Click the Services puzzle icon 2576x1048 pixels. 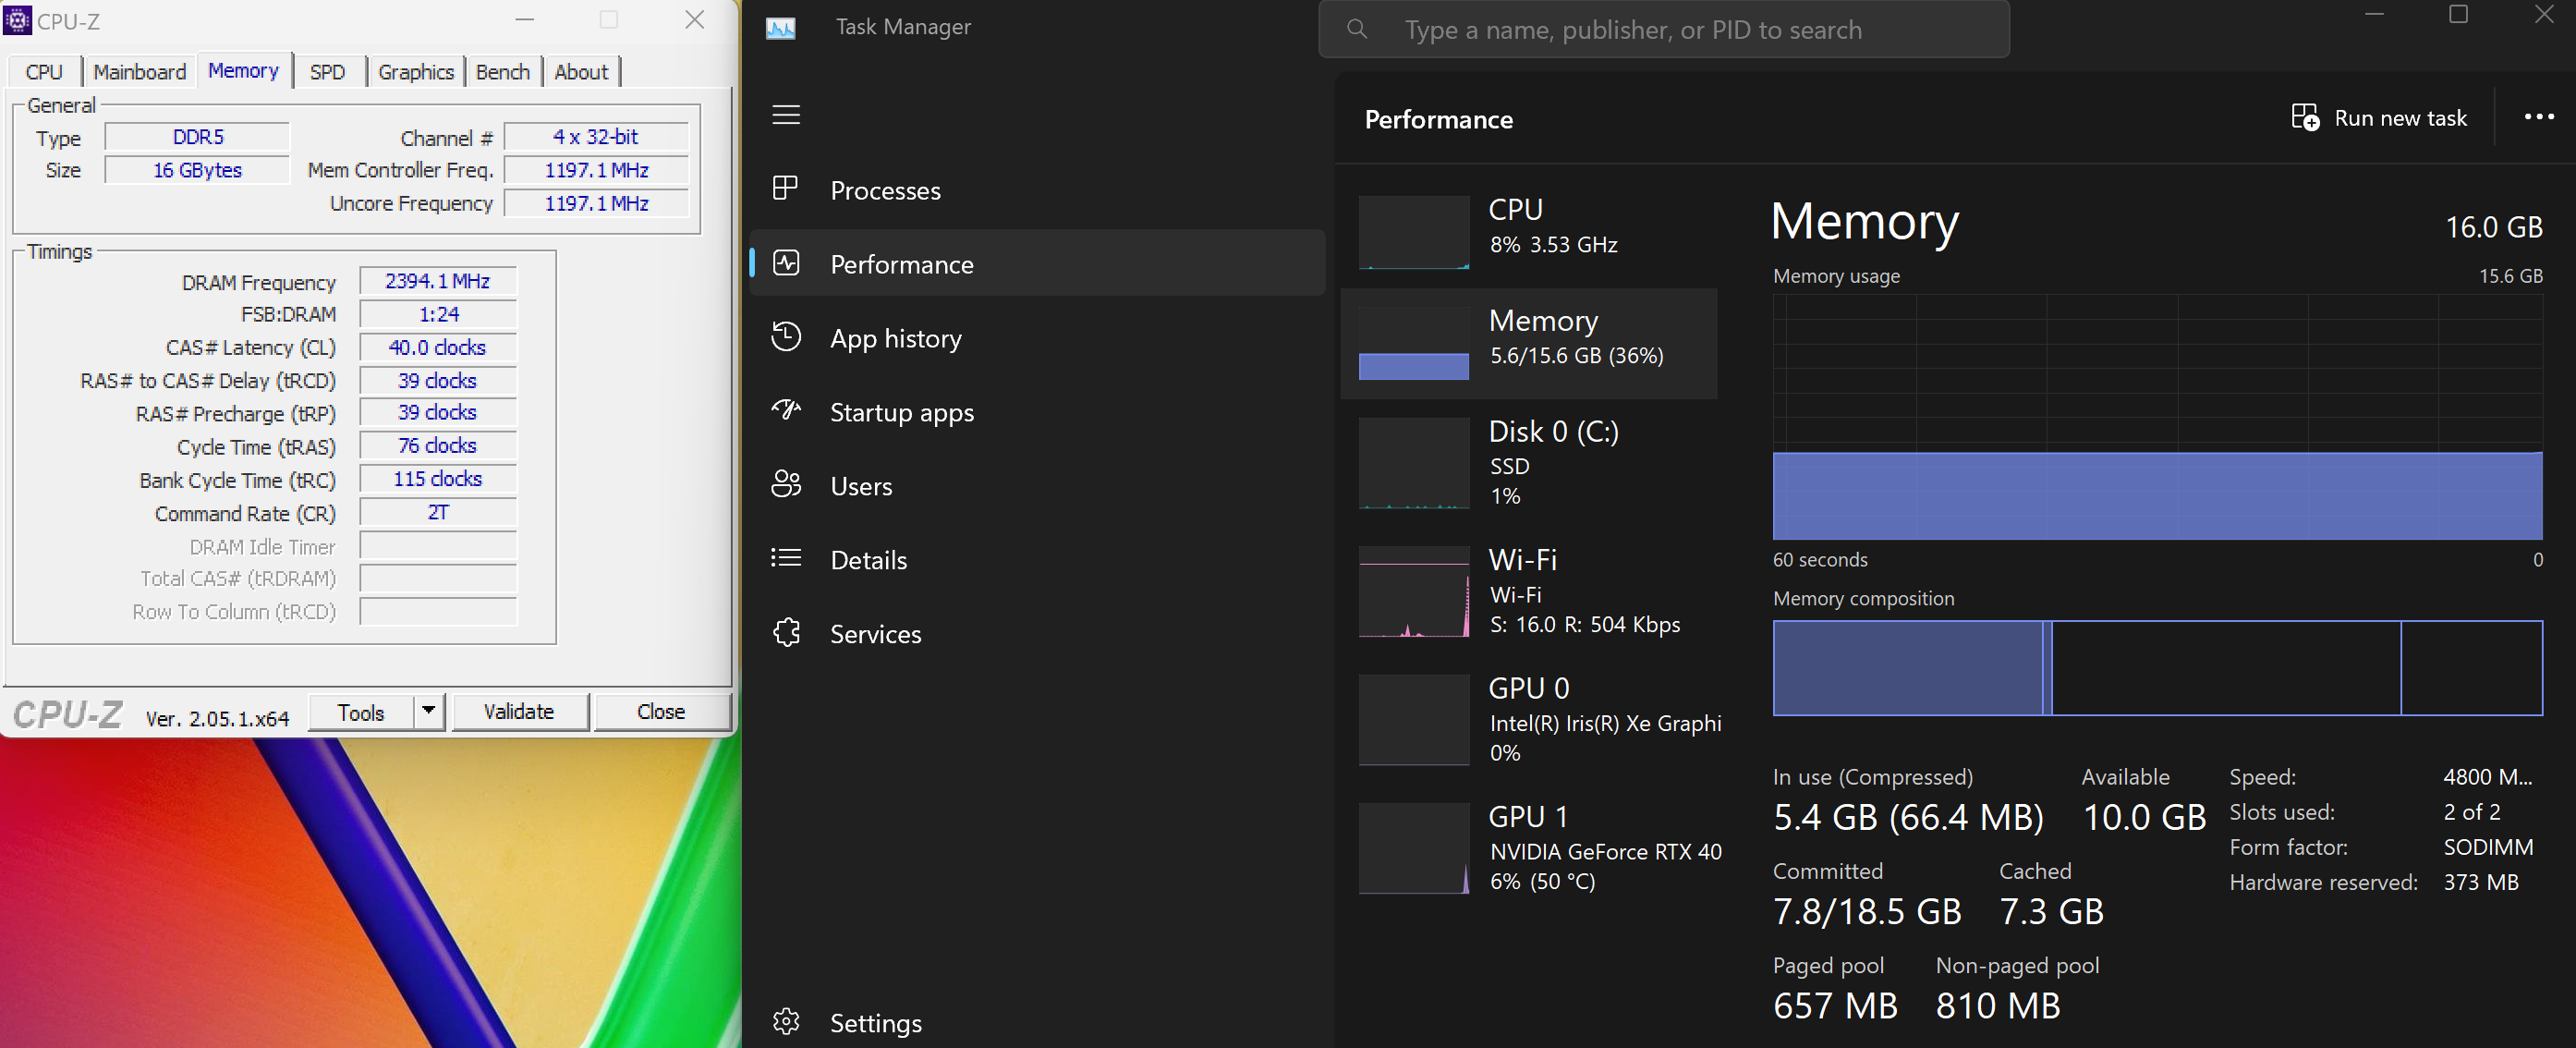[x=787, y=632]
